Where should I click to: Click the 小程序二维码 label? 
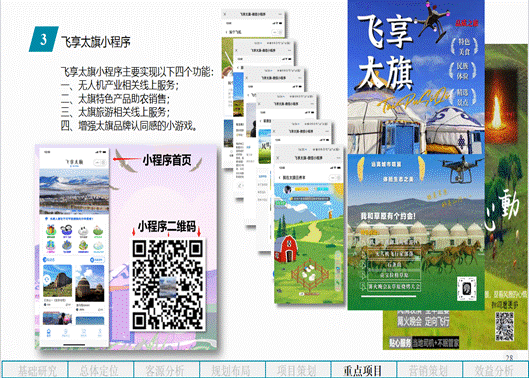click(167, 226)
